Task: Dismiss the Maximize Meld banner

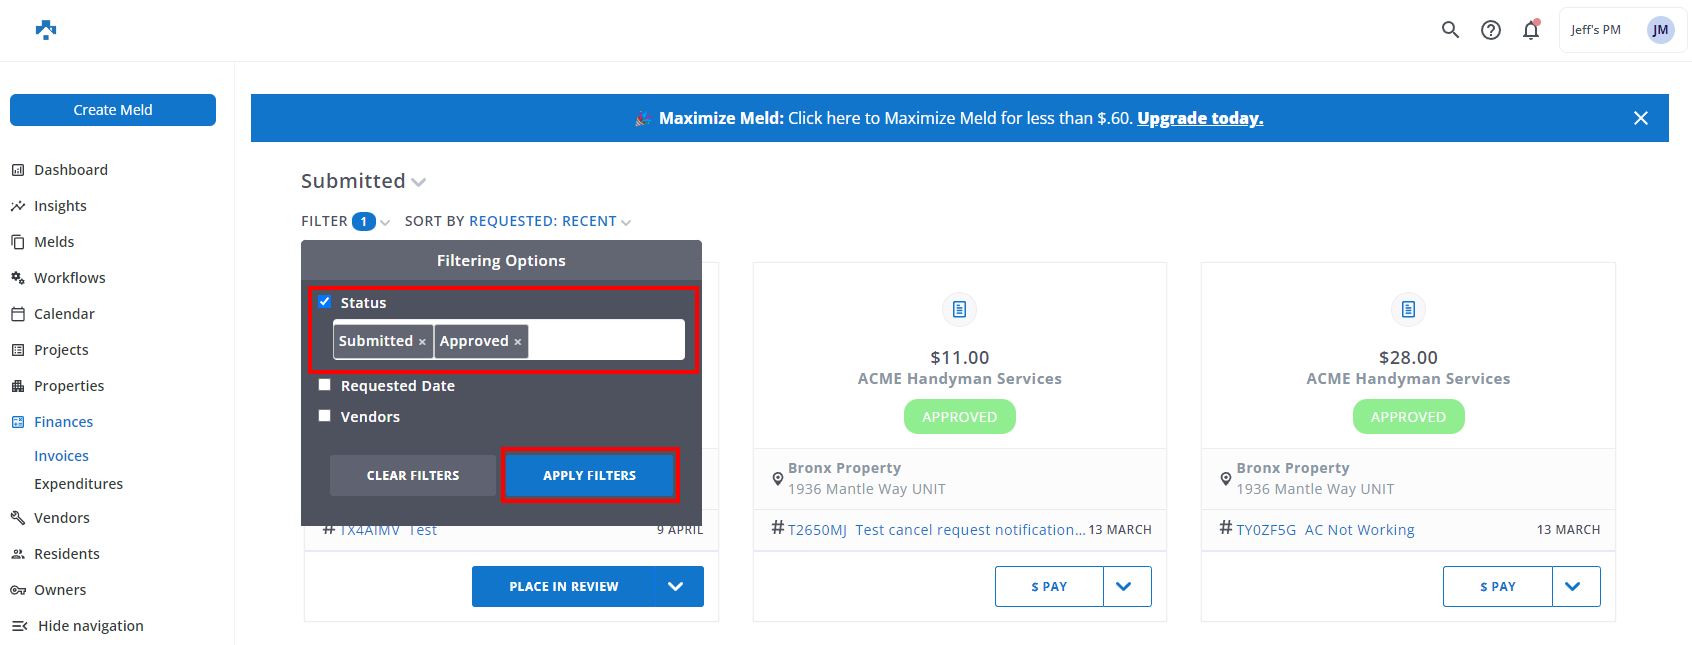Action: point(1641,118)
